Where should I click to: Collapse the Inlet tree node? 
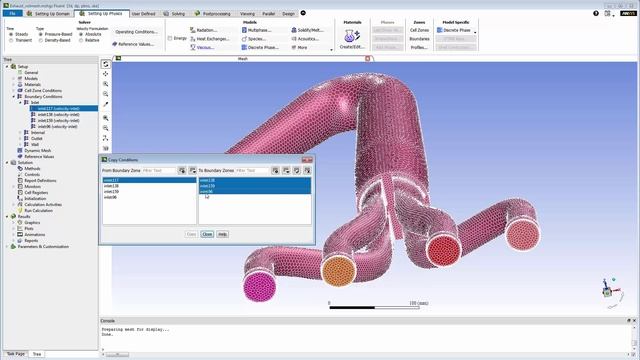[20, 102]
